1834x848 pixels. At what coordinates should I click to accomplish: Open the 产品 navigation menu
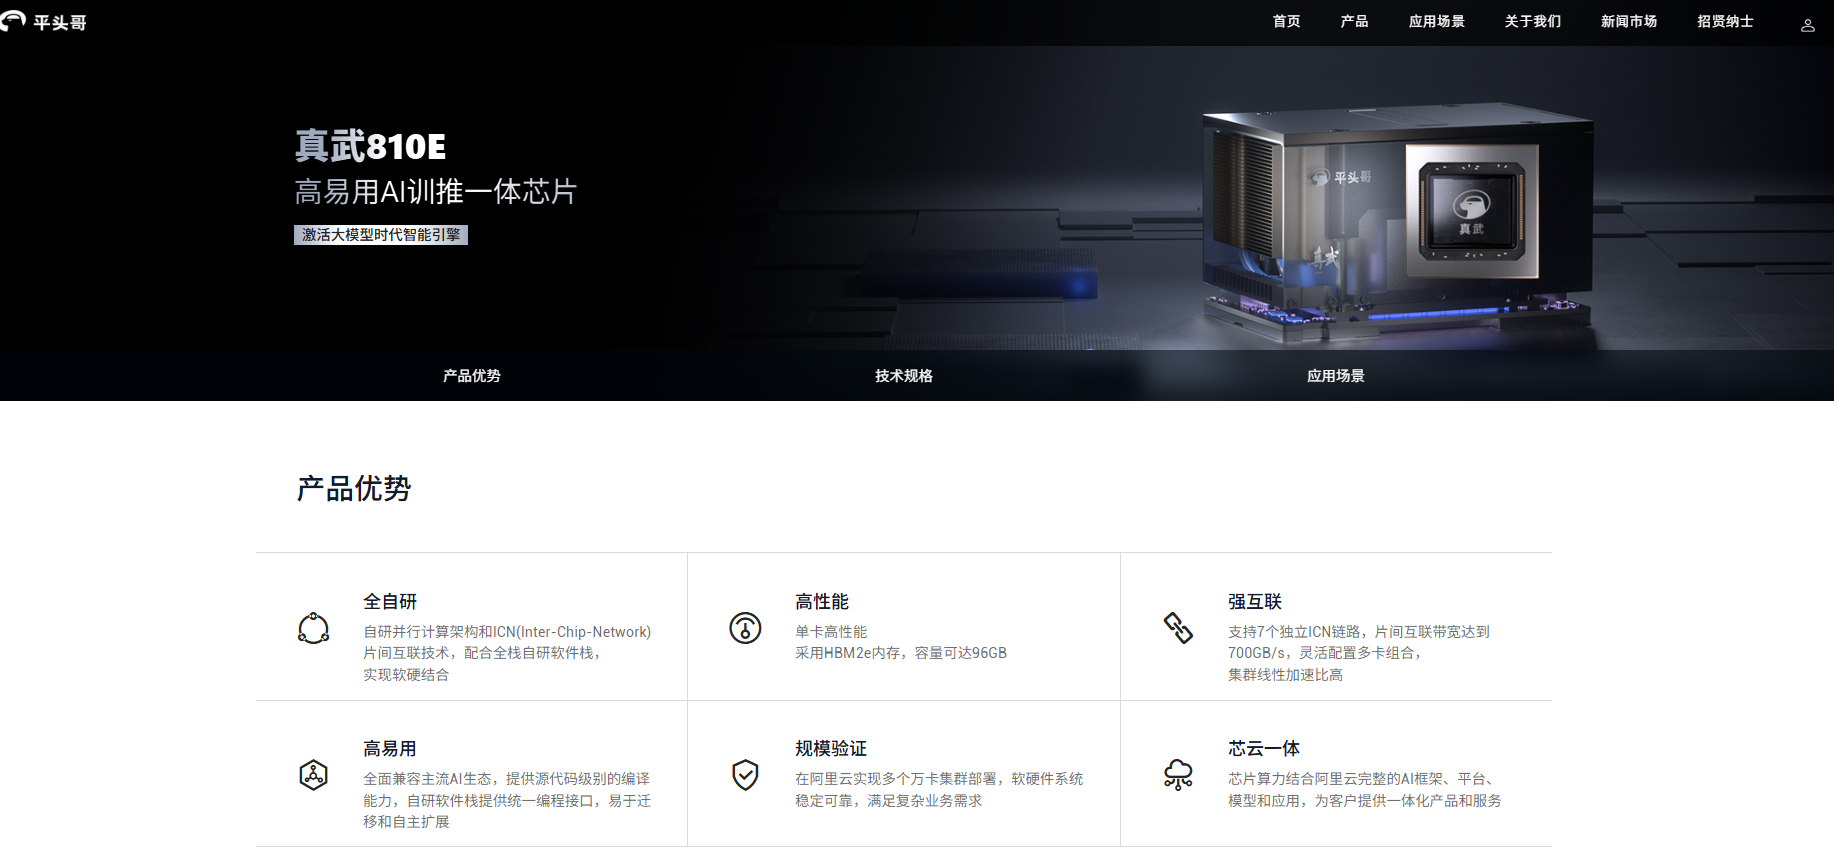point(1354,22)
